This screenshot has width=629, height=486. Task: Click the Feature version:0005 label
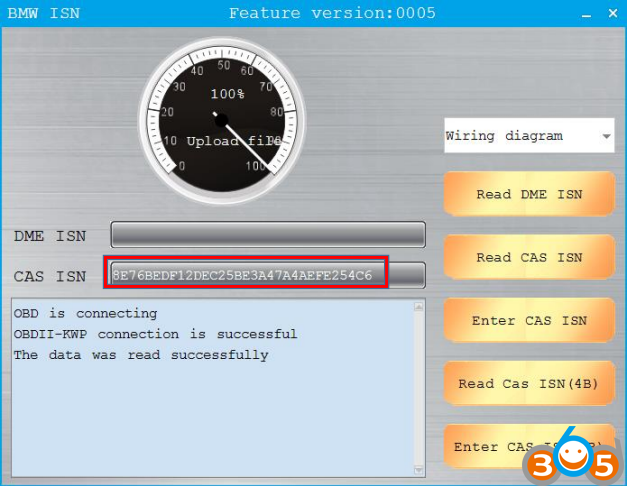pyautogui.click(x=314, y=13)
